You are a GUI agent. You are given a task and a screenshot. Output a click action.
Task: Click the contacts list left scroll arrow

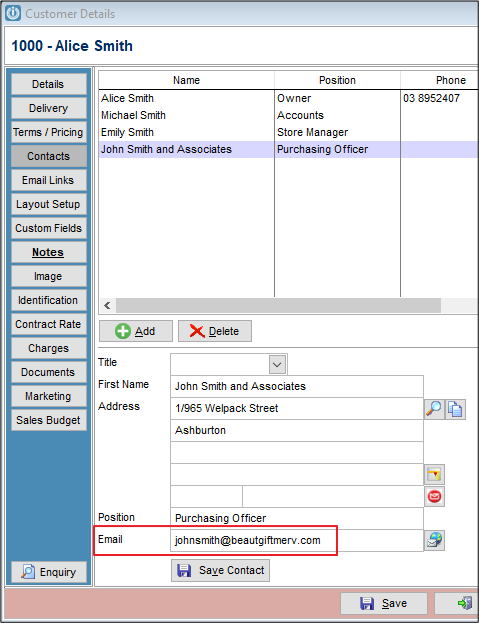(107, 305)
